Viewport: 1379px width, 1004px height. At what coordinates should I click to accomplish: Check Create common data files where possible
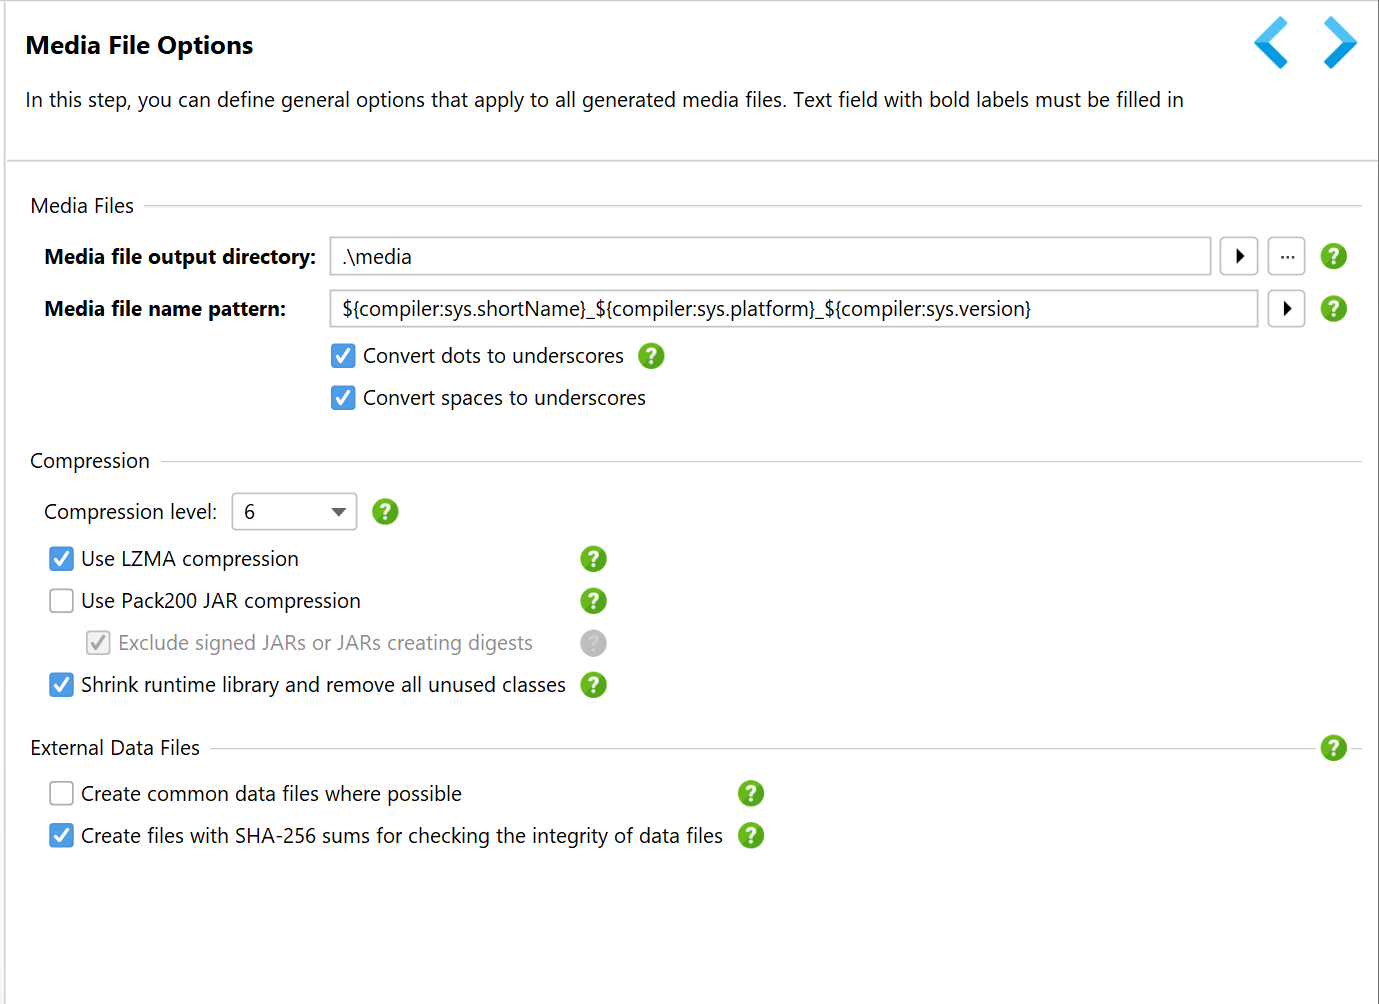(x=61, y=793)
